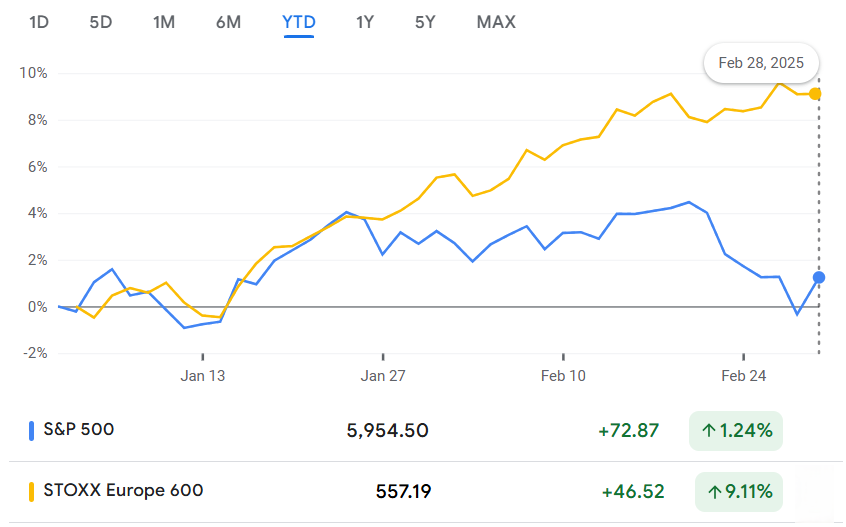Show the 1Y chart range

coord(365,21)
